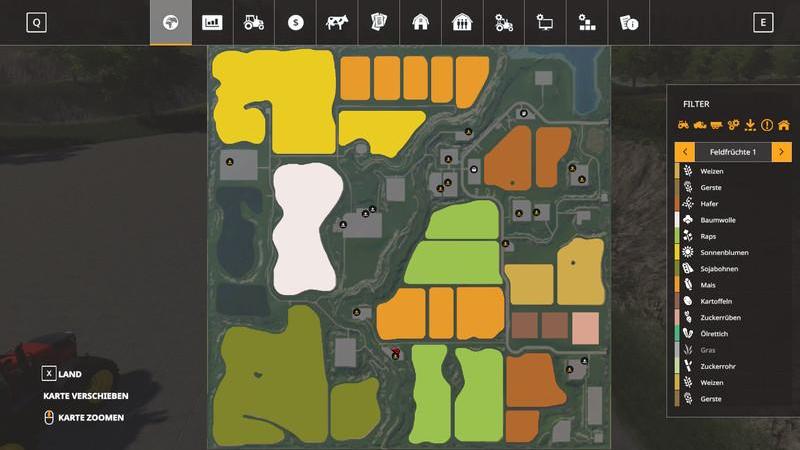This screenshot has height=450, width=800.
Task: Open the finances dollar coin tab
Action: (x=295, y=22)
